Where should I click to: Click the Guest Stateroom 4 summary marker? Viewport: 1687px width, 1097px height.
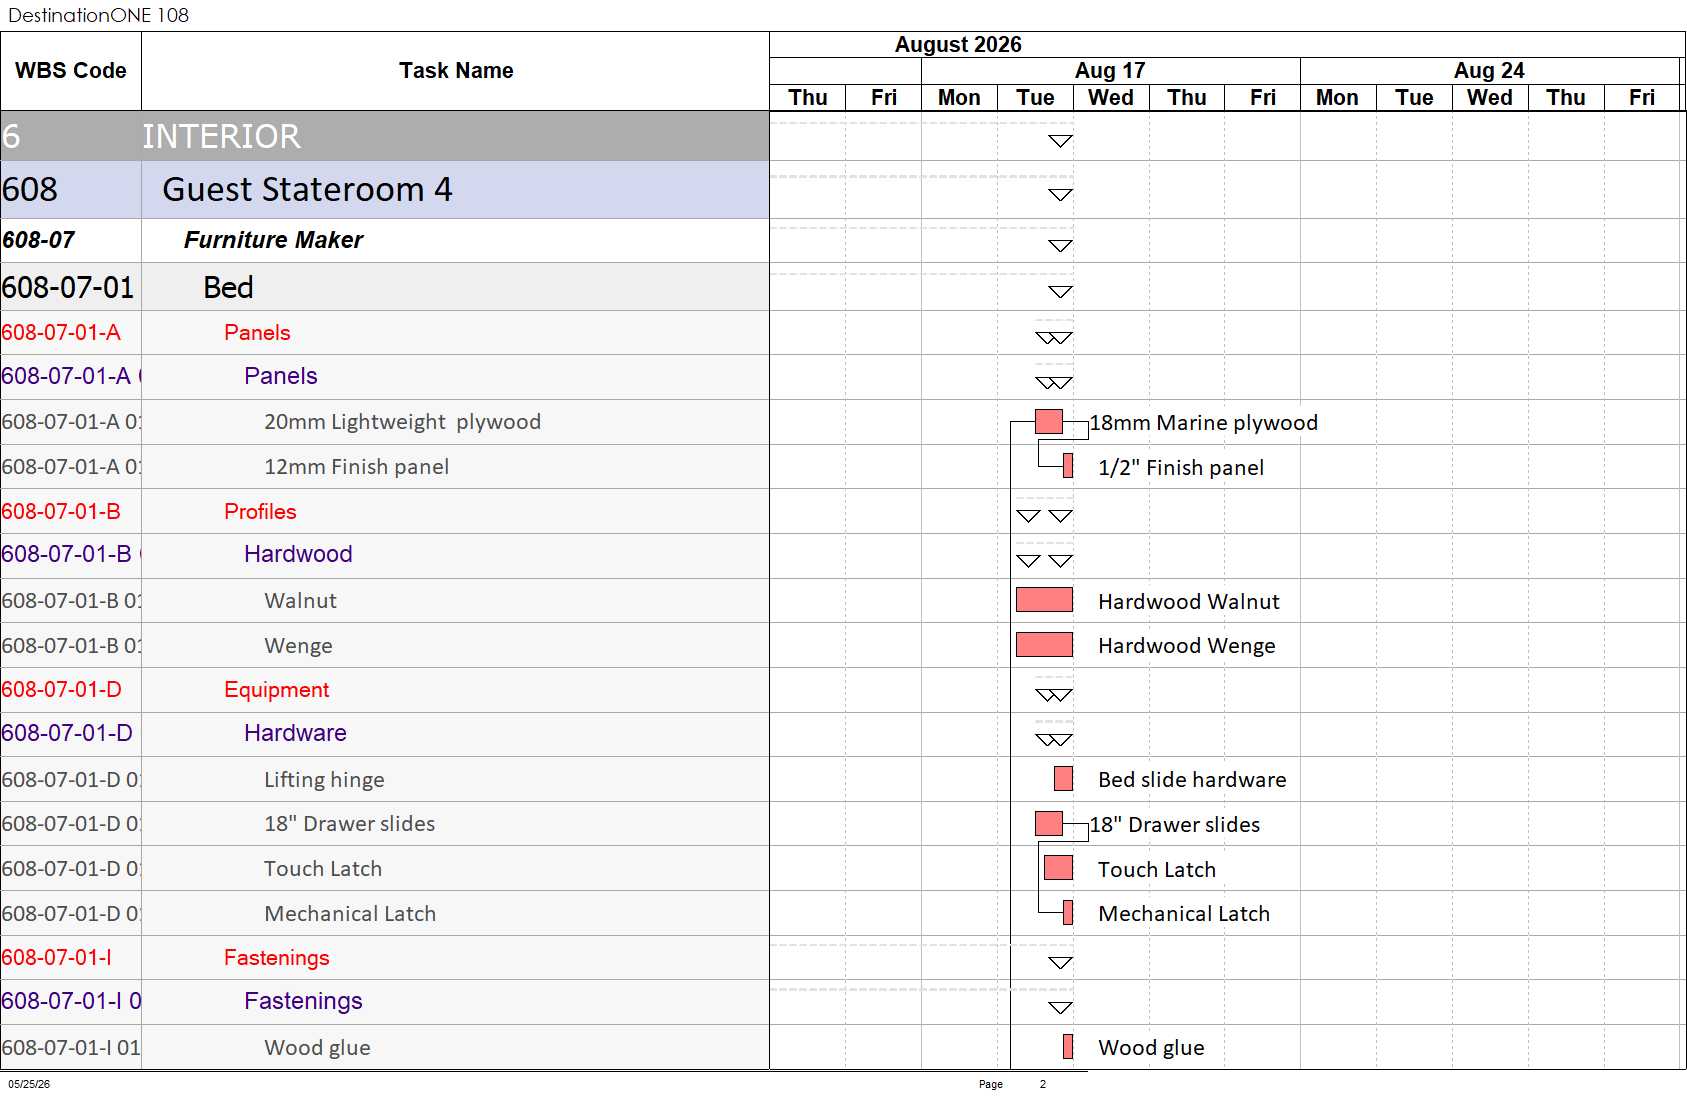[x=1060, y=195]
